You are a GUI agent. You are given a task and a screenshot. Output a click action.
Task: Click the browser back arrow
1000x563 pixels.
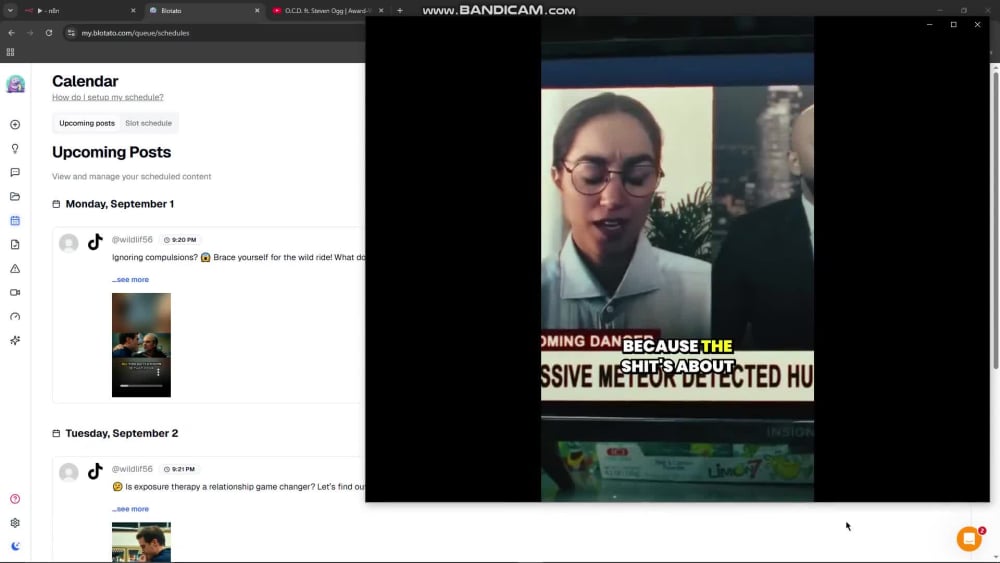click(11, 33)
